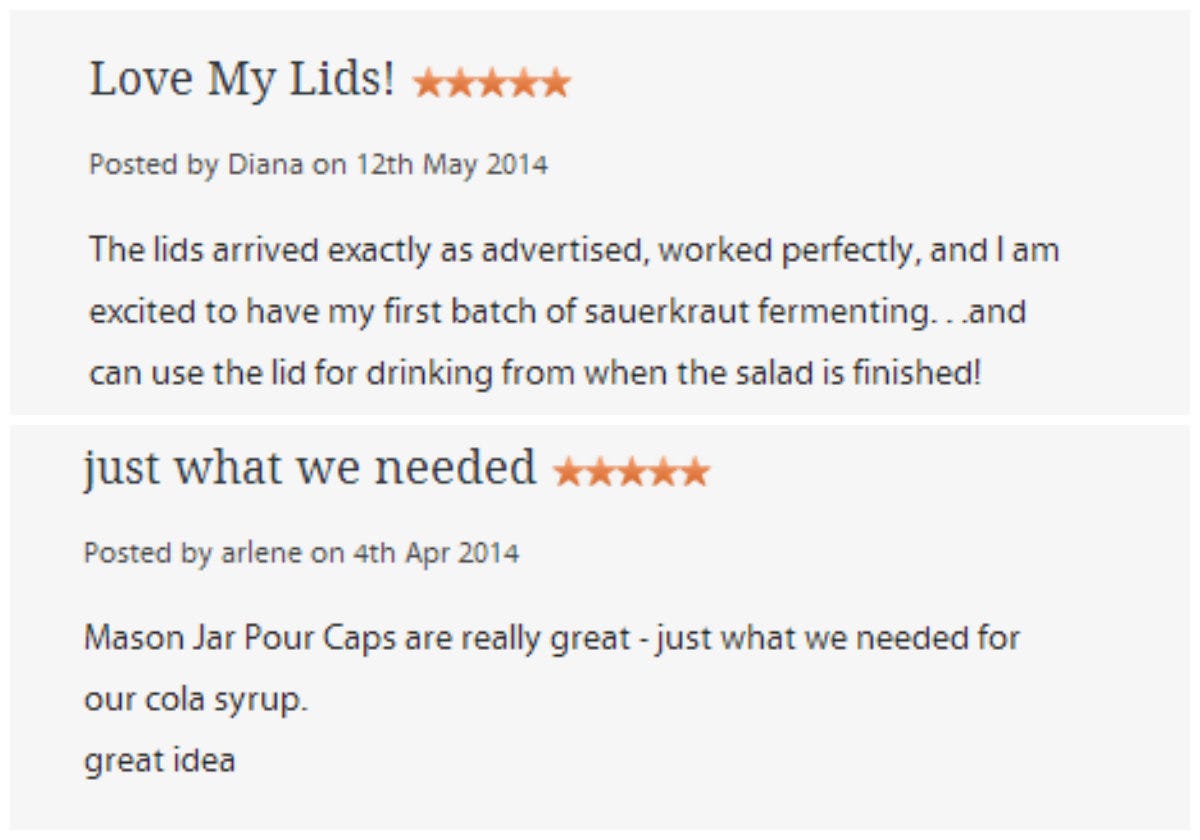Click the name Diana in the first review
This screenshot has height=840, width=1200.
(265, 164)
